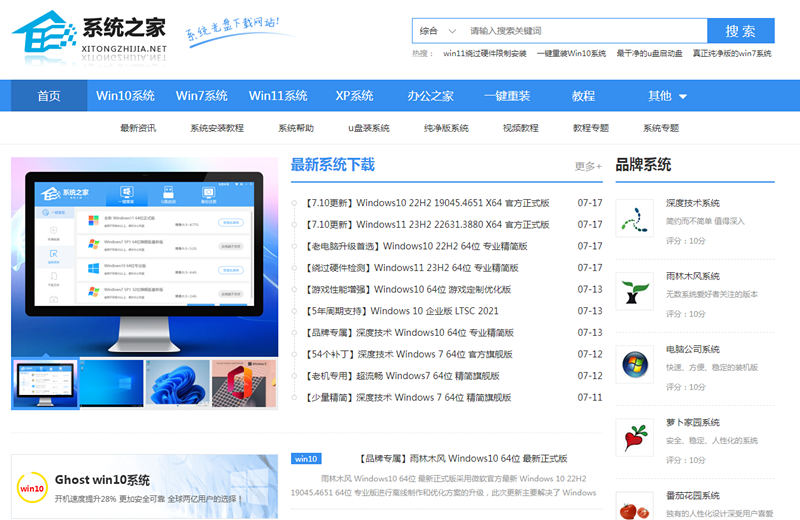Open 视频教程 sub navigation link

[520, 128]
